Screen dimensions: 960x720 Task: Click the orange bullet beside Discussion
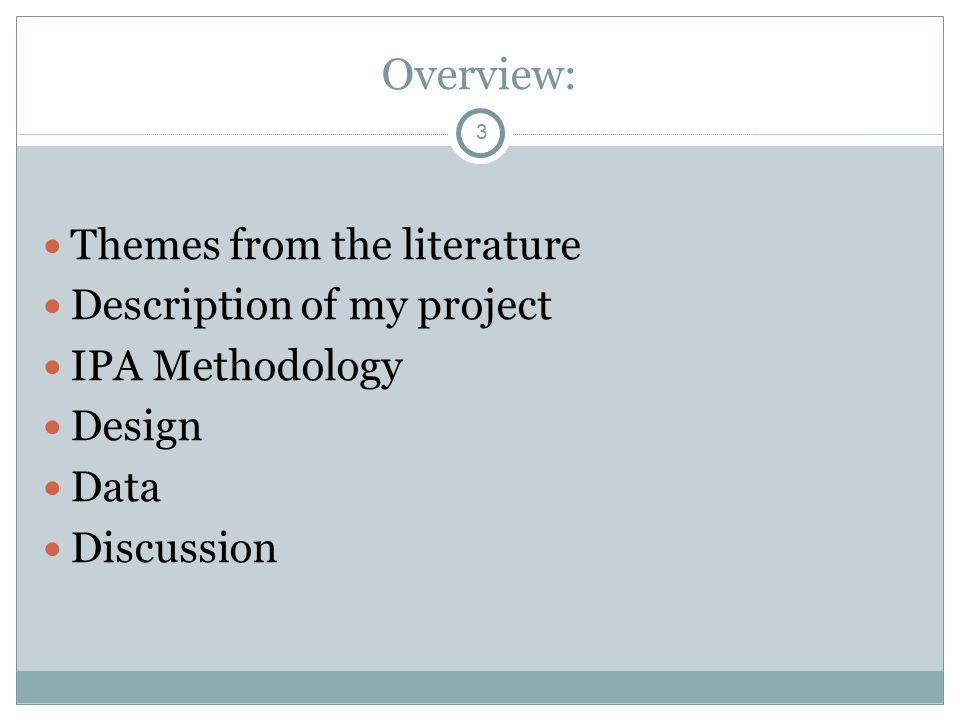[53, 549]
